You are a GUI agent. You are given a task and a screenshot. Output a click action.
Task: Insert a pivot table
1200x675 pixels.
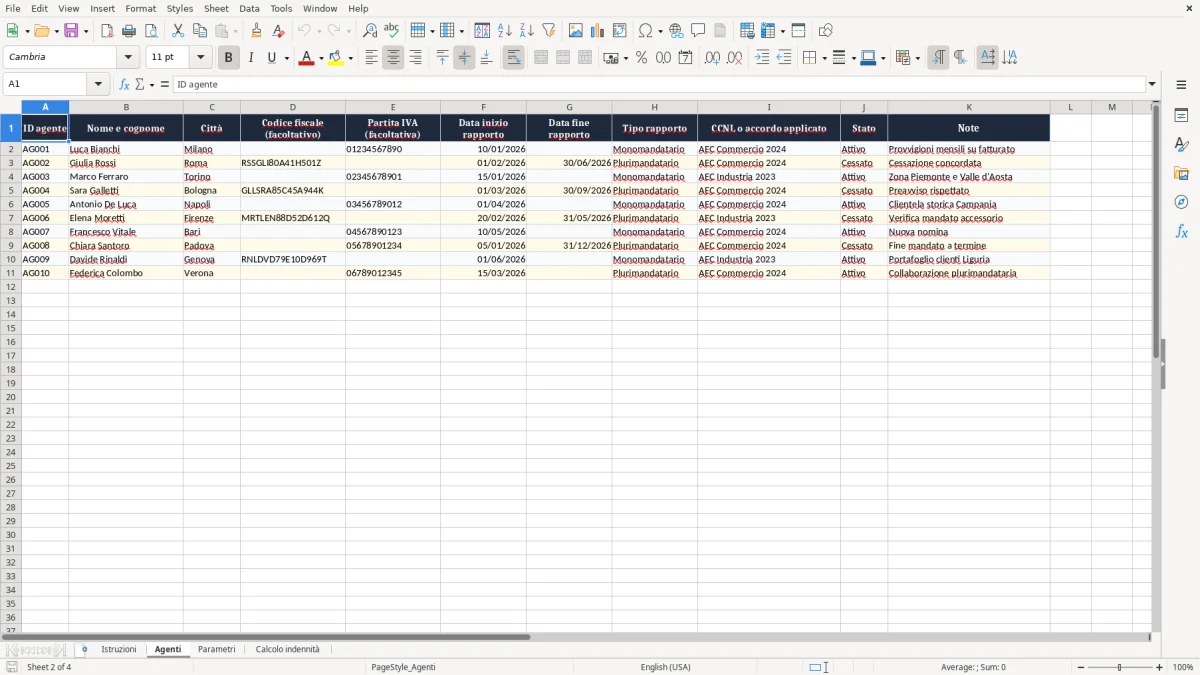620,31
